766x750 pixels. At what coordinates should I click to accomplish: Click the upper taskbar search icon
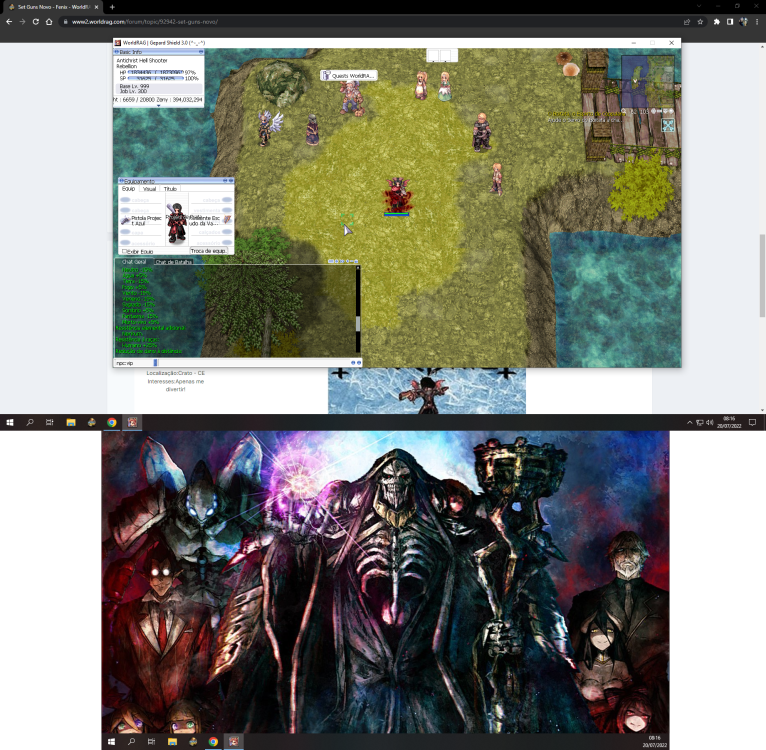(30, 422)
